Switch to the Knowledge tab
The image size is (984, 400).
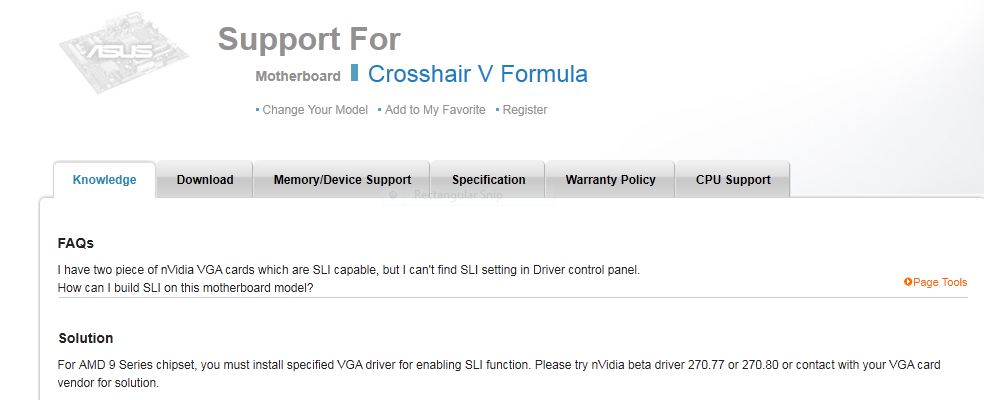pos(104,180)
